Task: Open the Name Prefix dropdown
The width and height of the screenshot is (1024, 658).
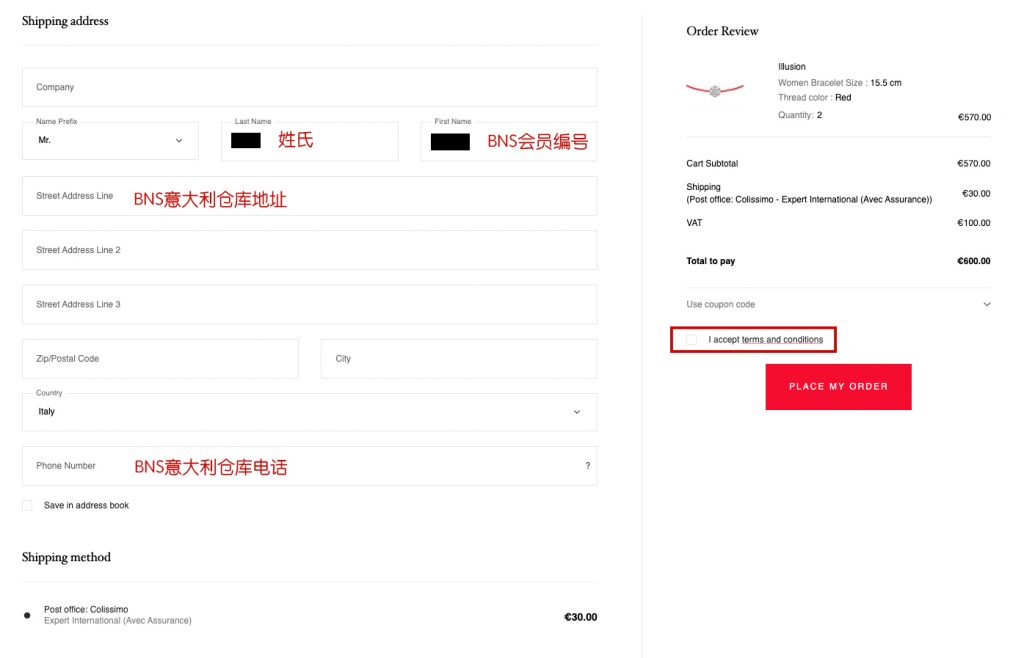Action: 110,140
